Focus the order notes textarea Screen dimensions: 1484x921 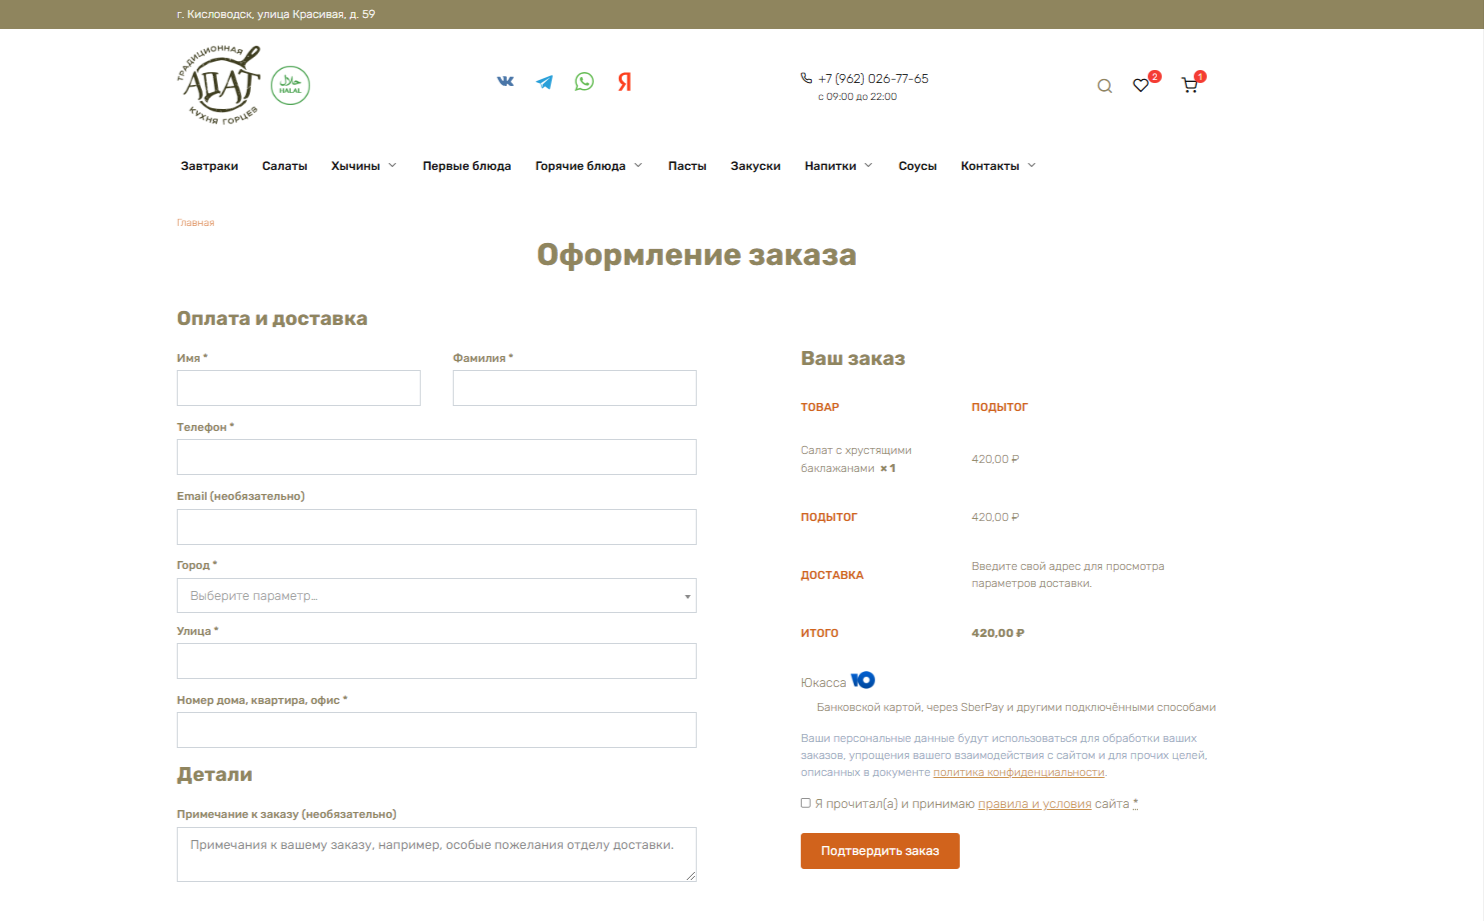[436, 854]
